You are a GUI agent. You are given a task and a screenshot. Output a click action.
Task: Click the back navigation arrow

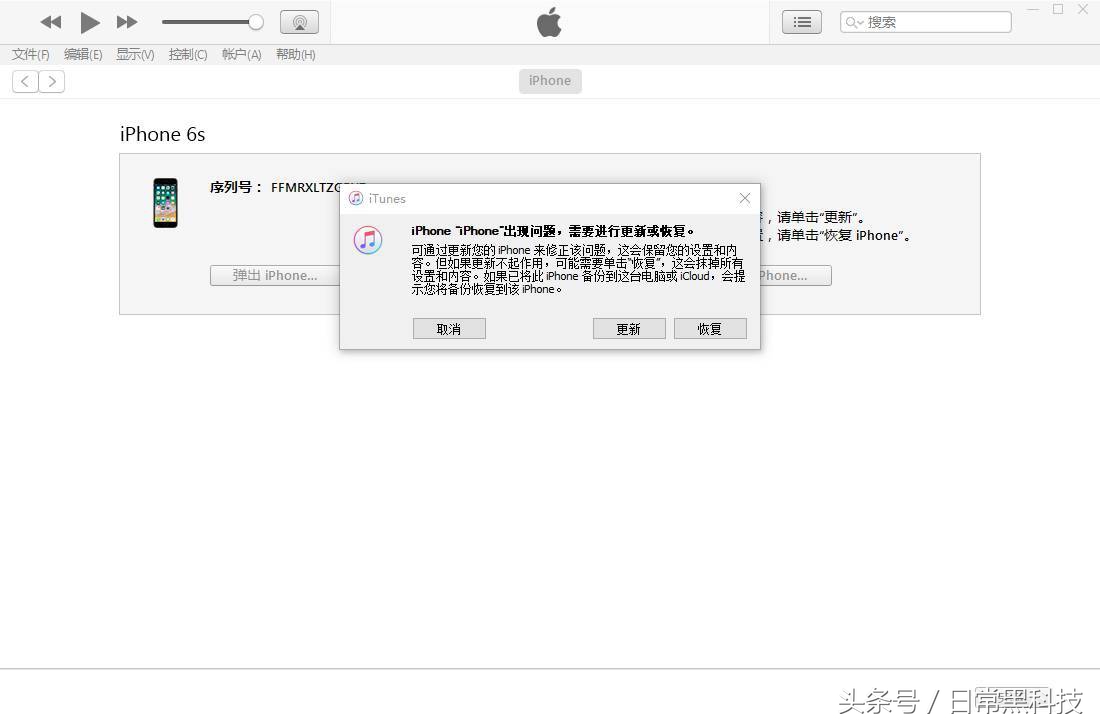[x=24, y=81]
